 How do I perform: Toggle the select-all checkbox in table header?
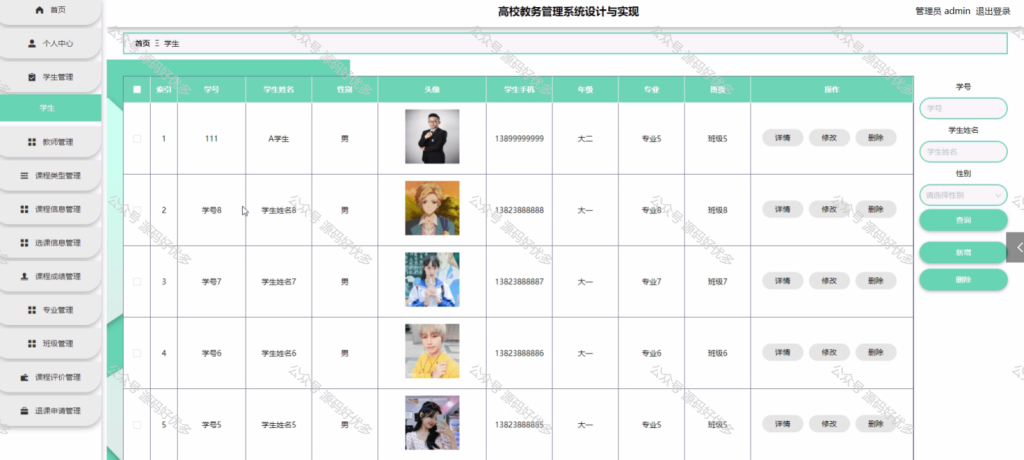pyautogui.click(x=137, y=90)
